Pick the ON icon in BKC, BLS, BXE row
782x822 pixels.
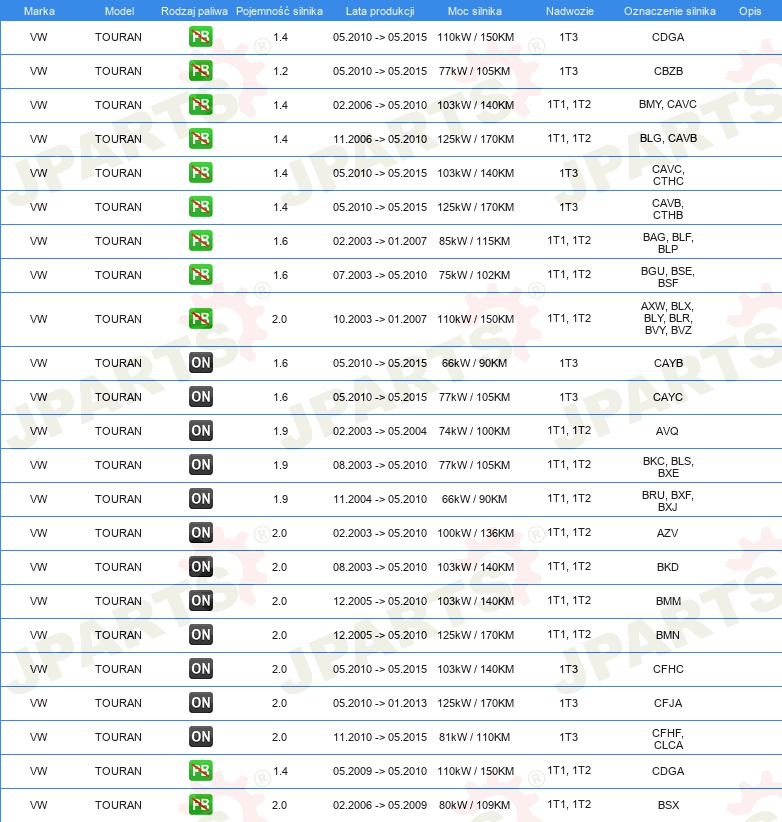coord(201,464)
